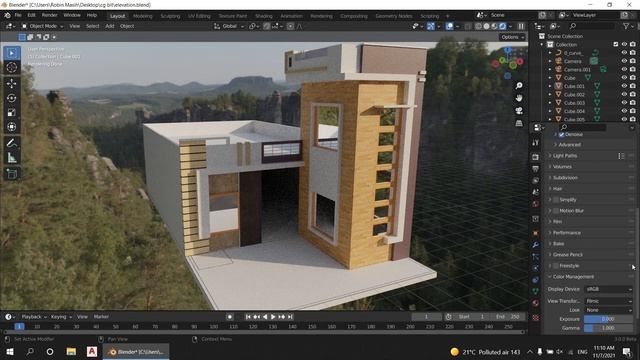
Task: Open the Render properties tab icon
Action: [536, 157]
